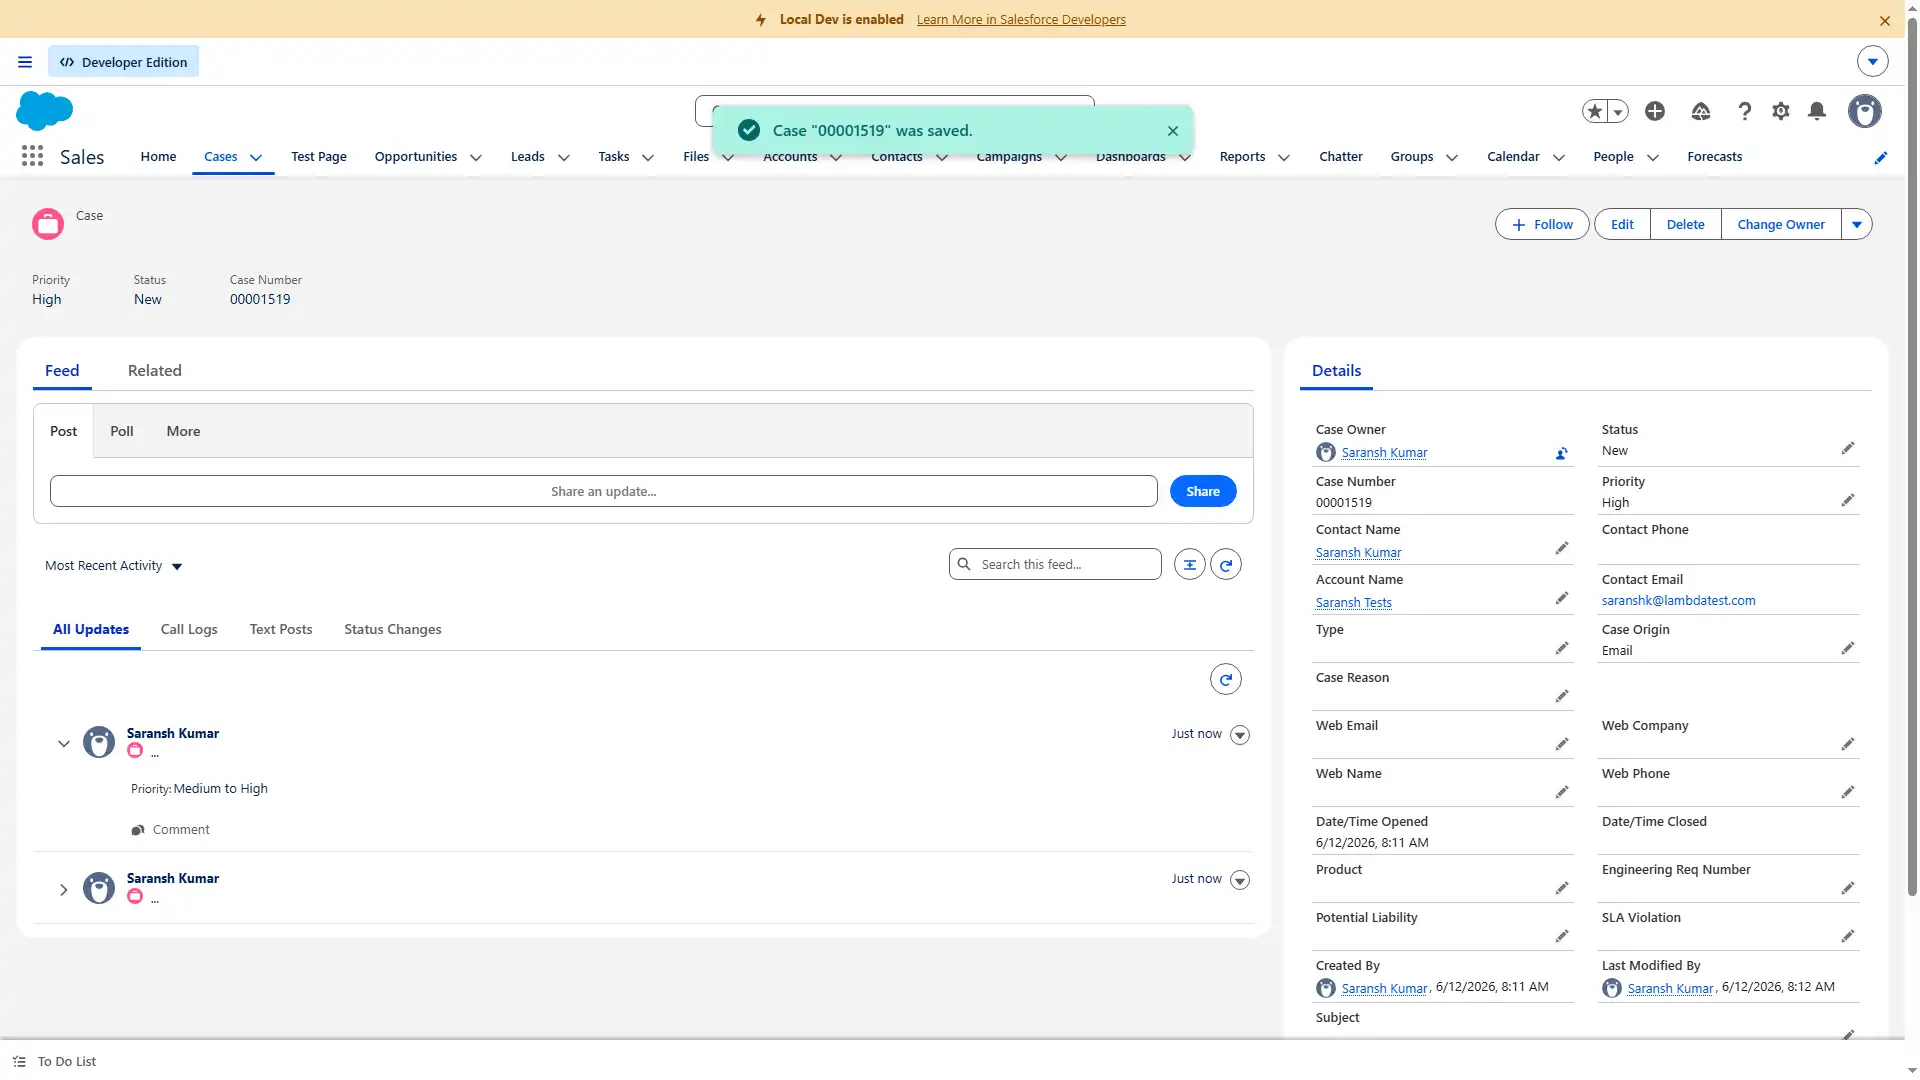Open actions menu for the first feed post
The width and height of the screenshot is (1920, 1080).
click(x=1240, y=736)
